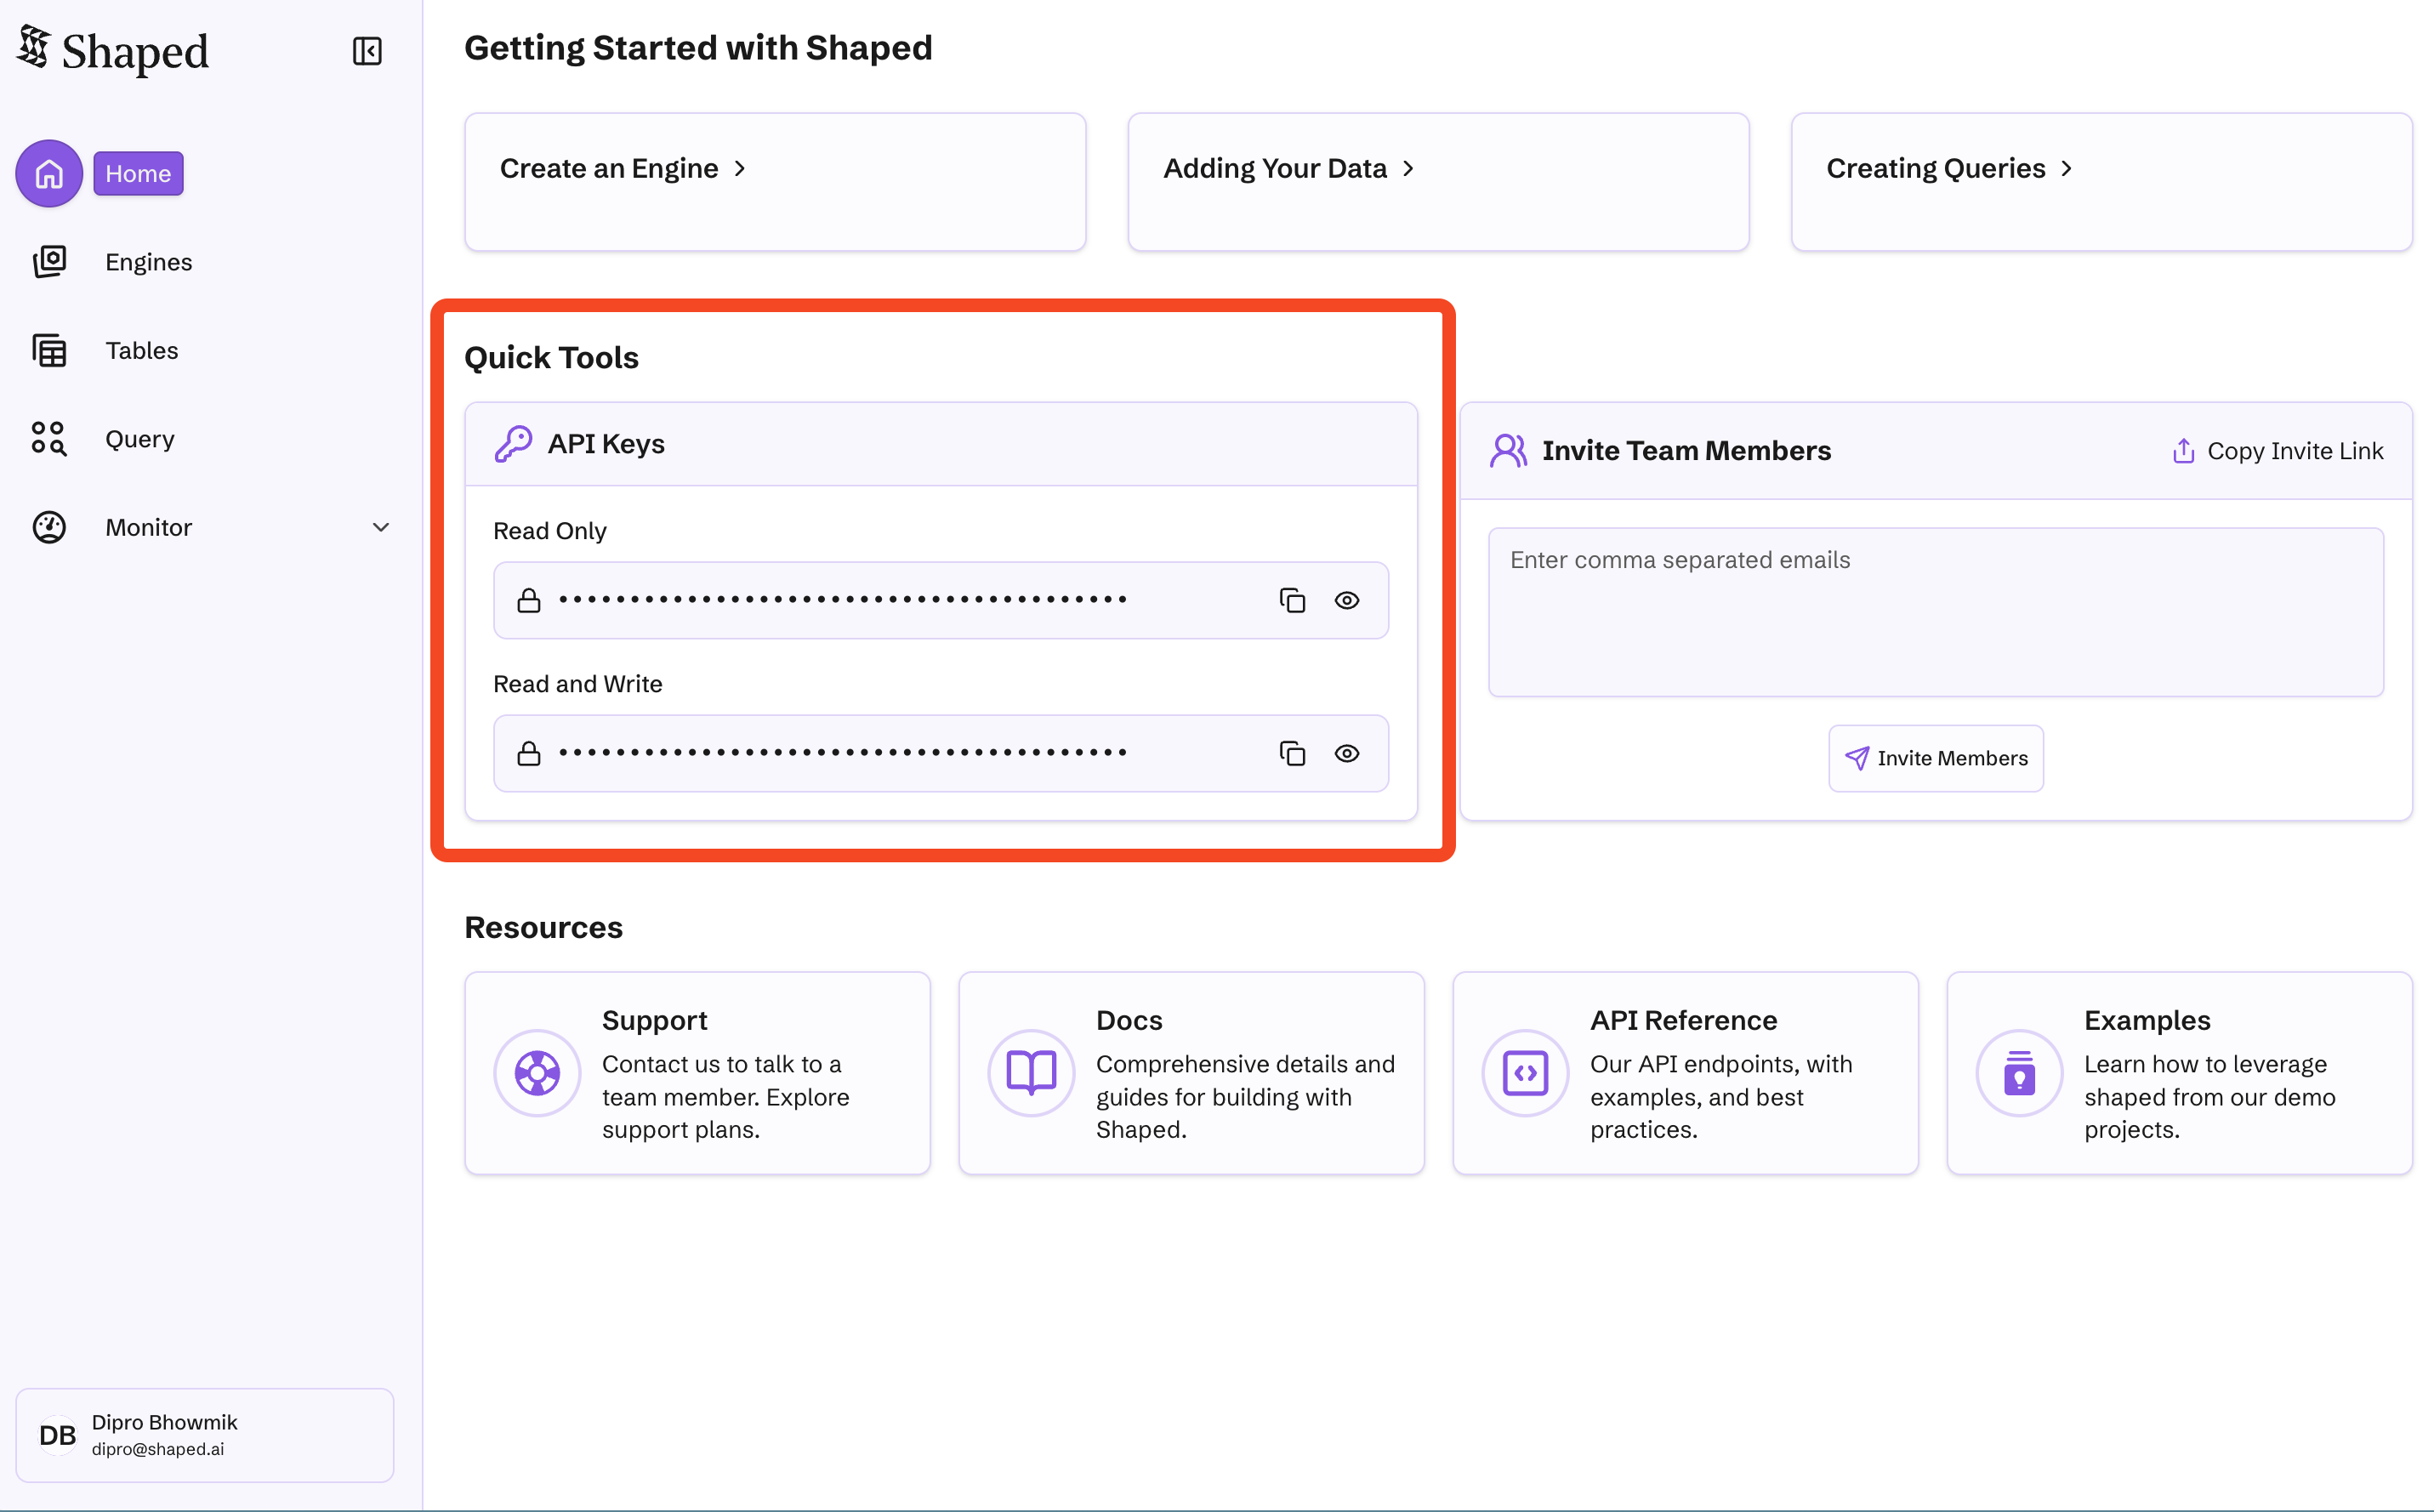Copy the Read Only API key
This screenshot has height=1512, width=2434.
coord(1292,600)
